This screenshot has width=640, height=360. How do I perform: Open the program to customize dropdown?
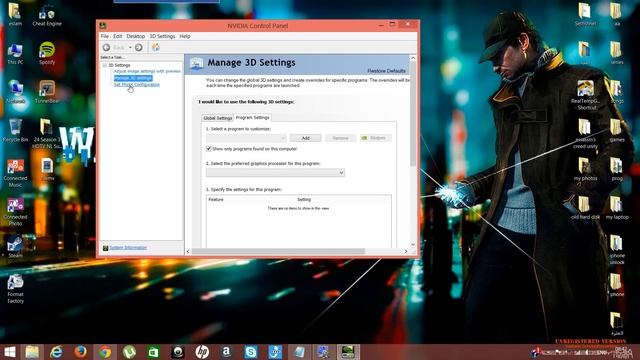pos(246,138)
